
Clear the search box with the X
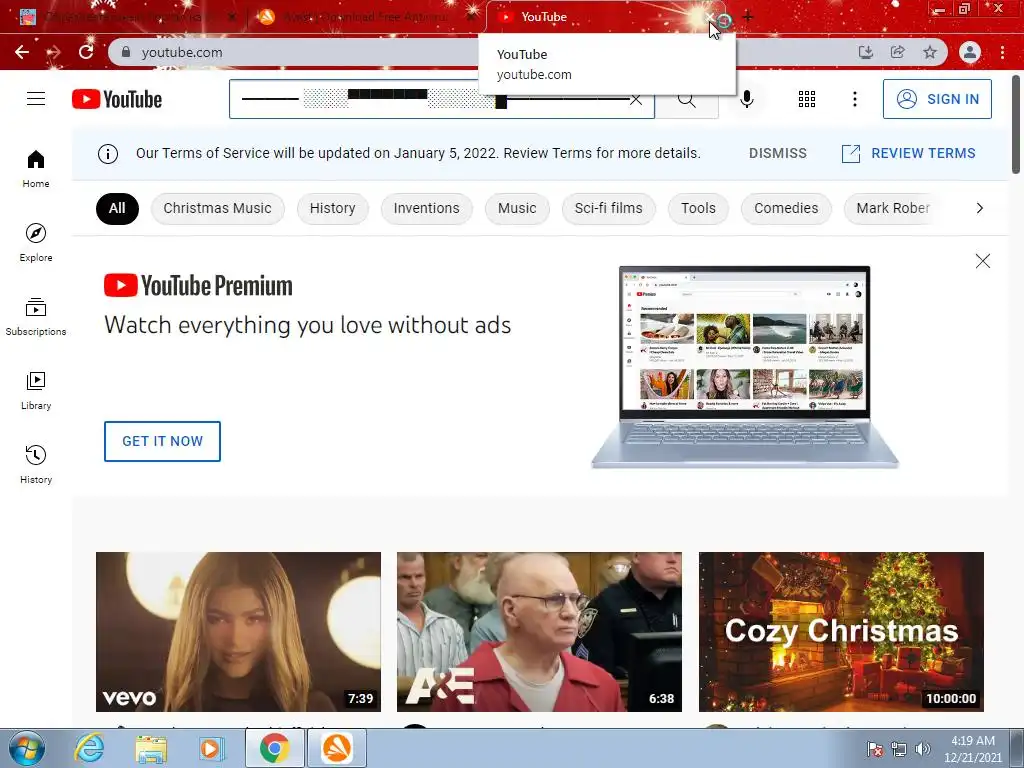tap(635, 99)
